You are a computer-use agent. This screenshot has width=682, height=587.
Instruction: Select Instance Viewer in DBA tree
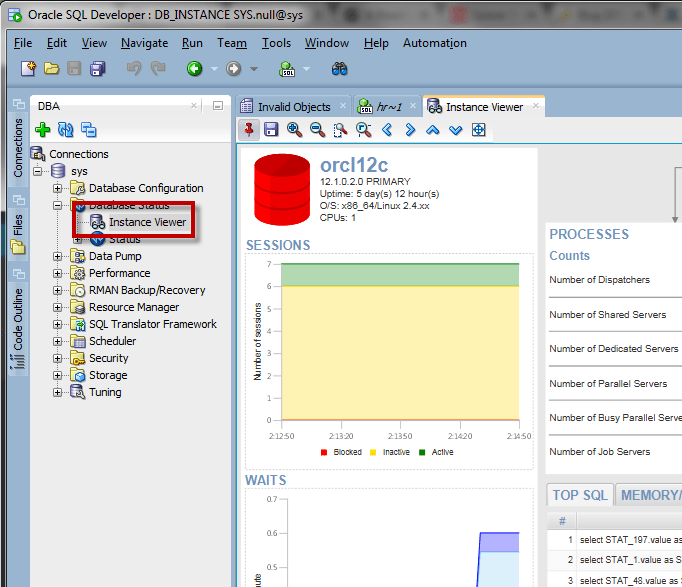click(147, 222)
